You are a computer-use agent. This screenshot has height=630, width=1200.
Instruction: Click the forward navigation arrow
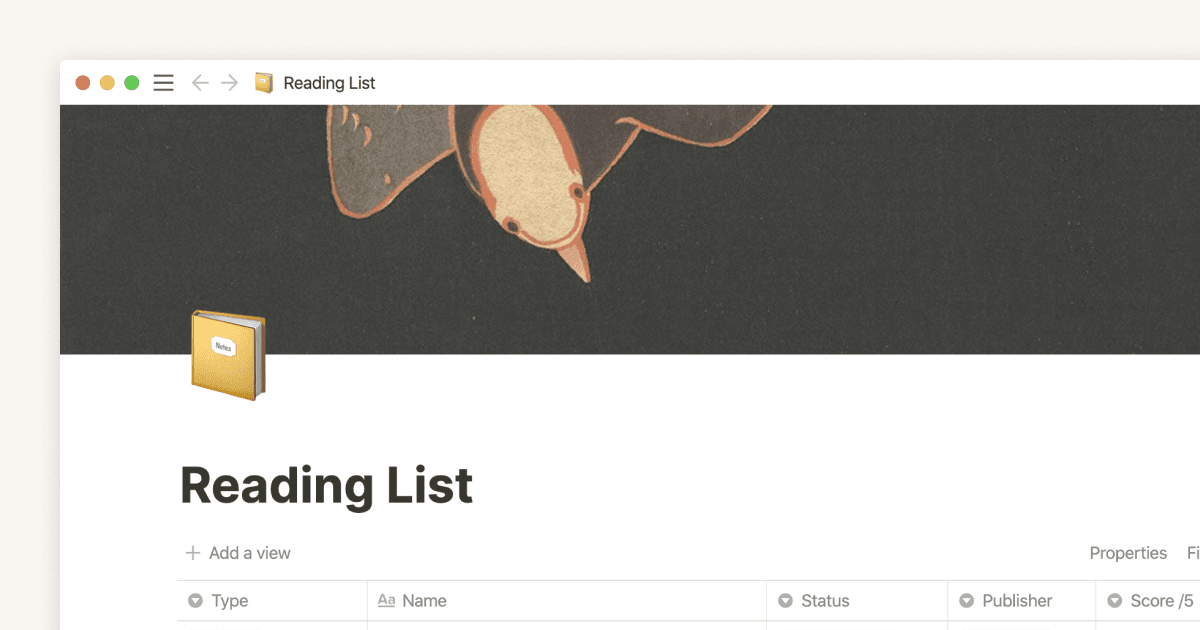228,82
